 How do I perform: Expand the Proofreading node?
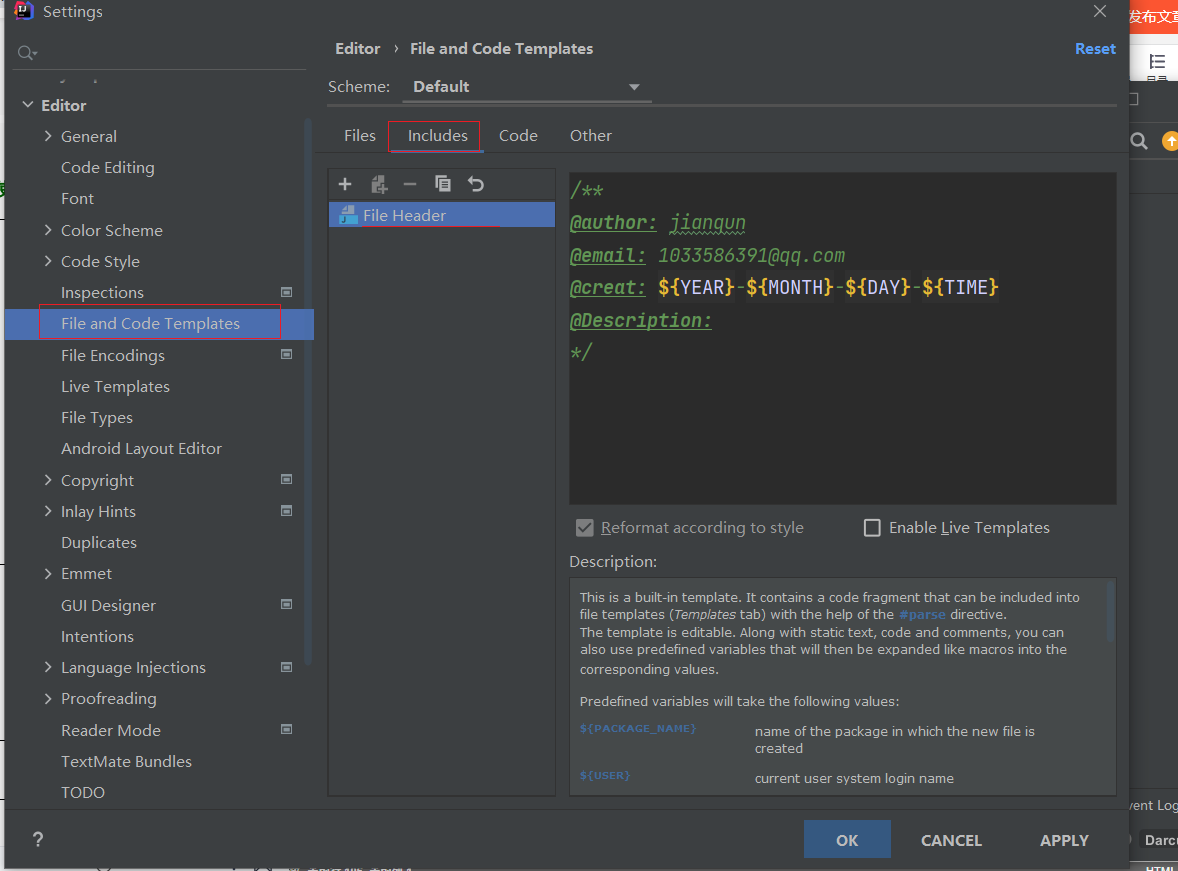tap(48, 698)
